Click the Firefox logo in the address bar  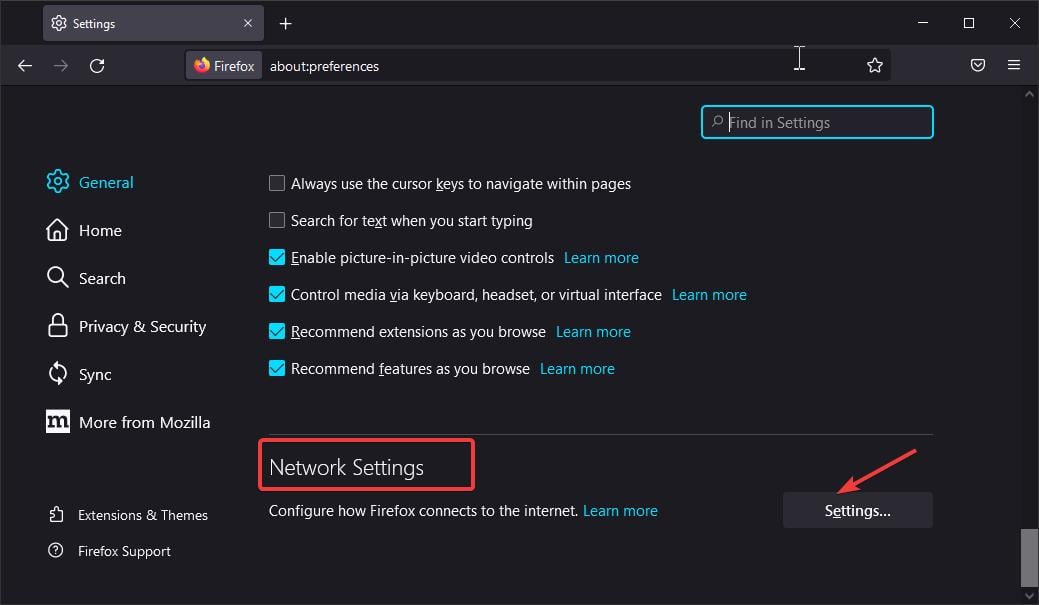(x=203, y=66)
